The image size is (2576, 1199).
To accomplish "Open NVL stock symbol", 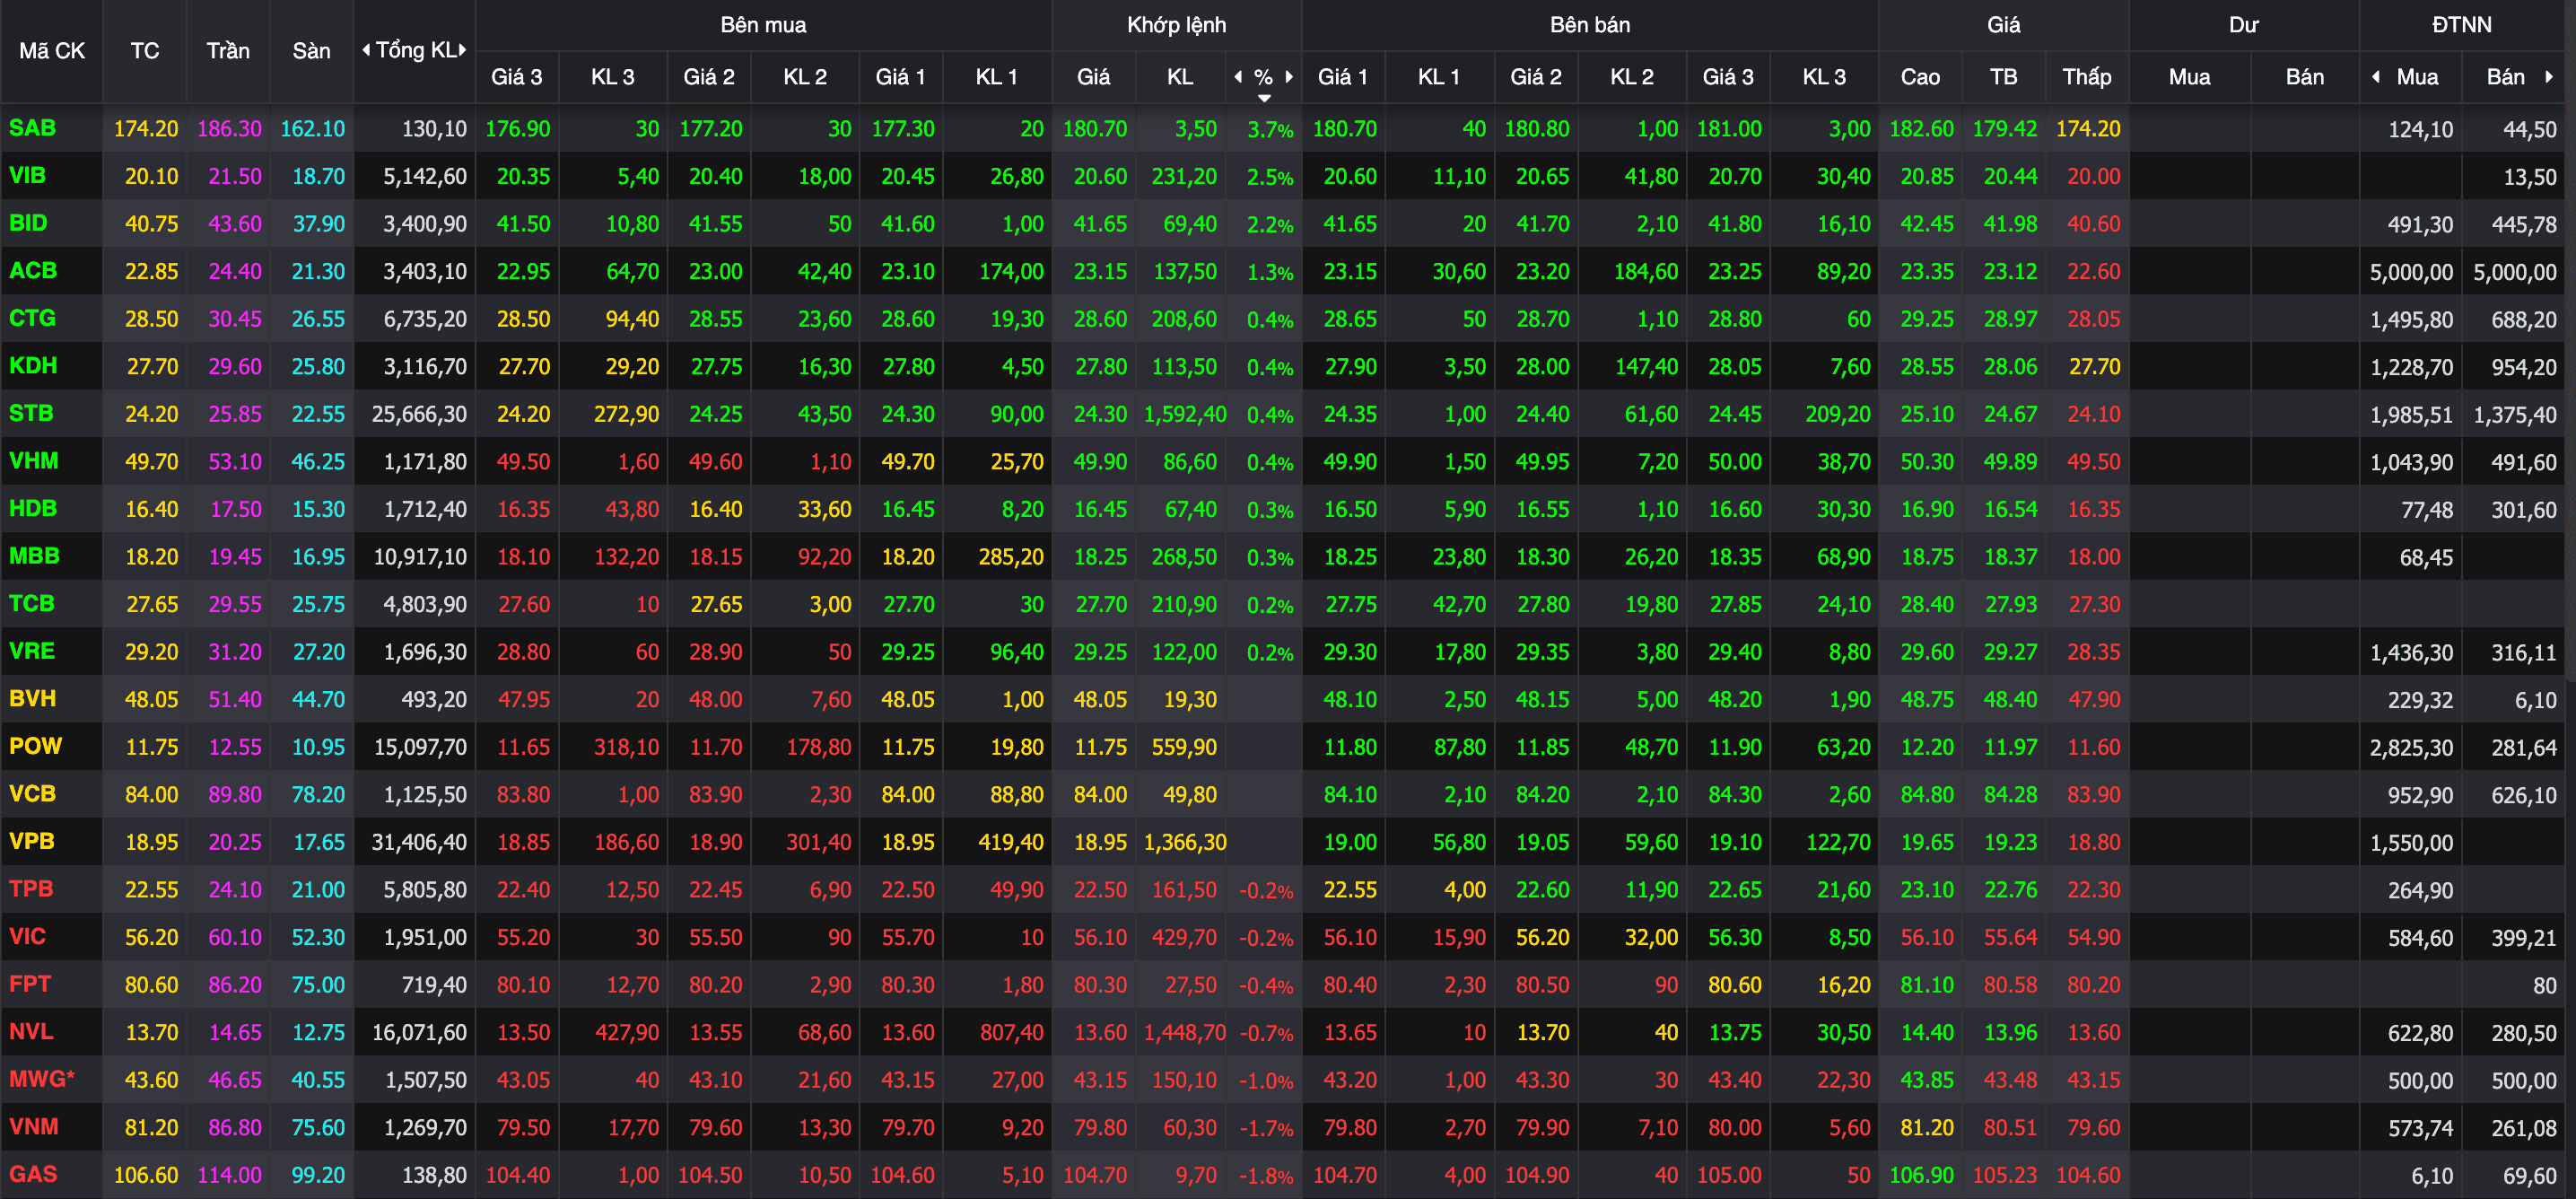I will point(31,1031).
